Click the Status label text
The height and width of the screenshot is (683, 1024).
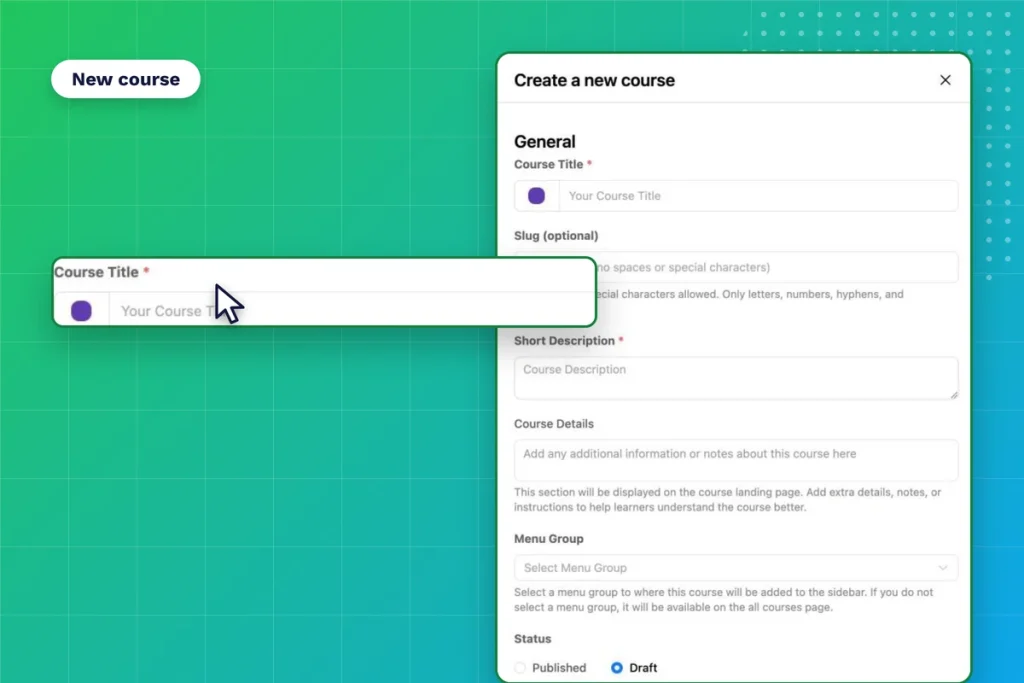(x=532, y=639)
